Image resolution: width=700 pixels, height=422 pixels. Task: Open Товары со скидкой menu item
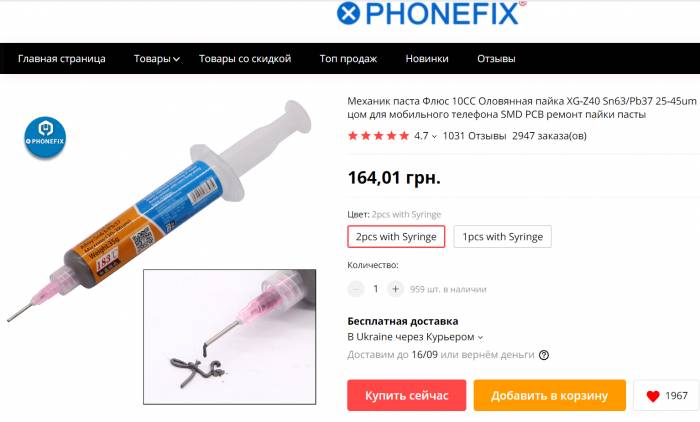pyautogui.click(x=245, y=58)
